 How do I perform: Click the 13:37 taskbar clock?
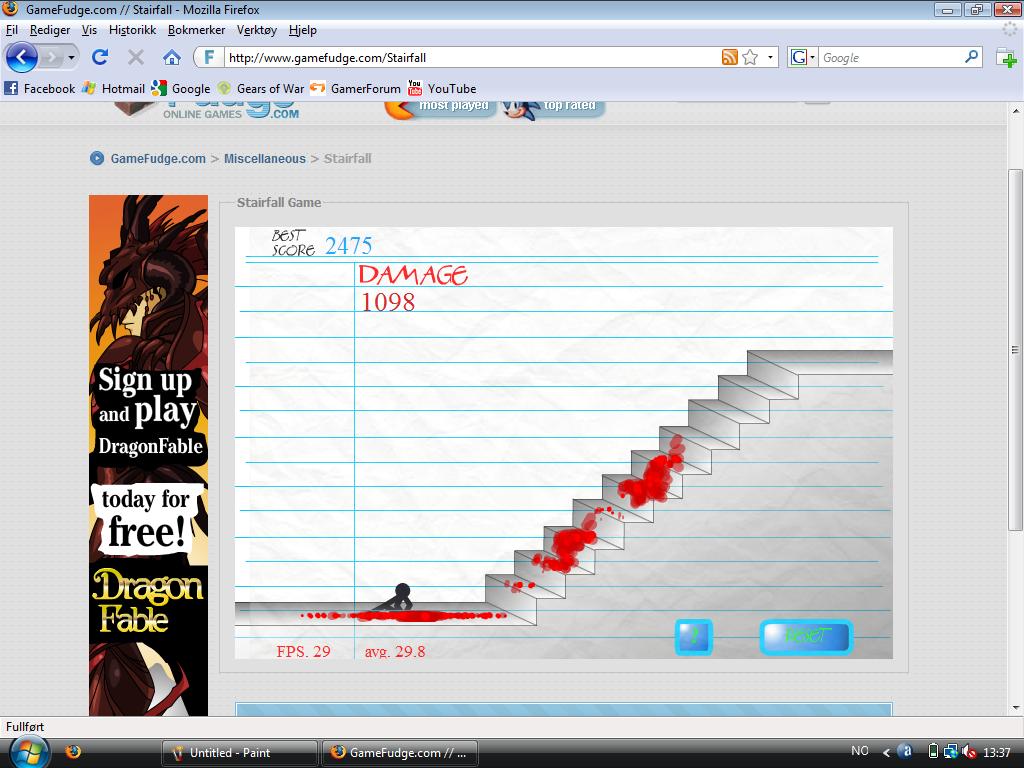(997, 752)
